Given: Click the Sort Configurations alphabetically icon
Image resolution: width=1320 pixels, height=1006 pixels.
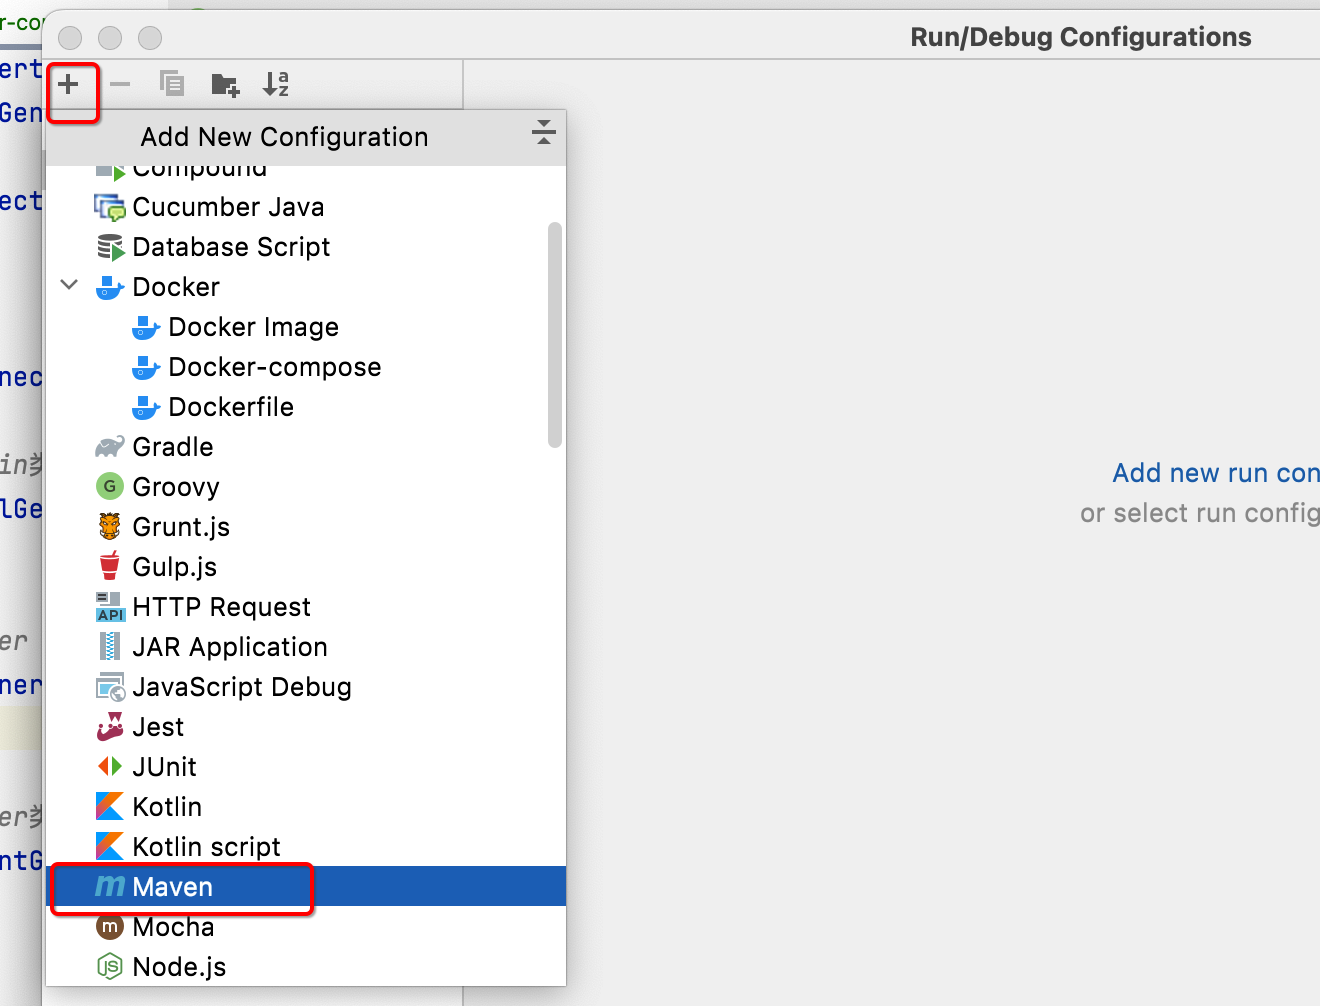Looking at the screenshot, I should pos(276,84).
